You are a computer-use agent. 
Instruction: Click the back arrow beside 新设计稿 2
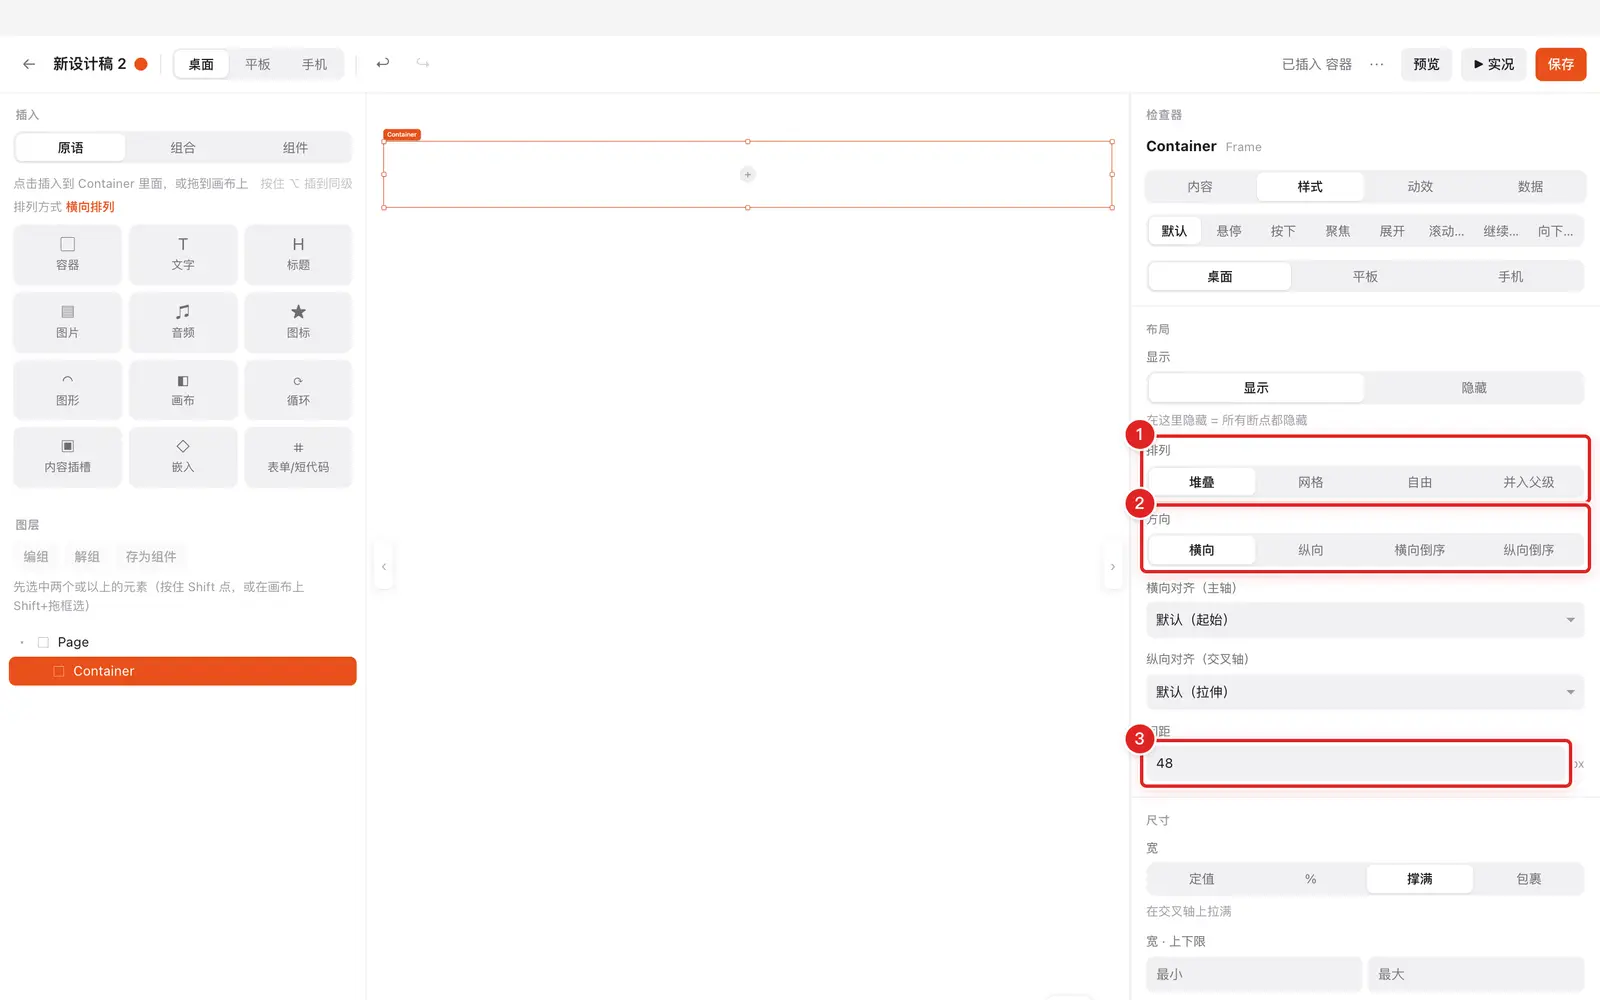pyautogui.click(x=29, y=64)
